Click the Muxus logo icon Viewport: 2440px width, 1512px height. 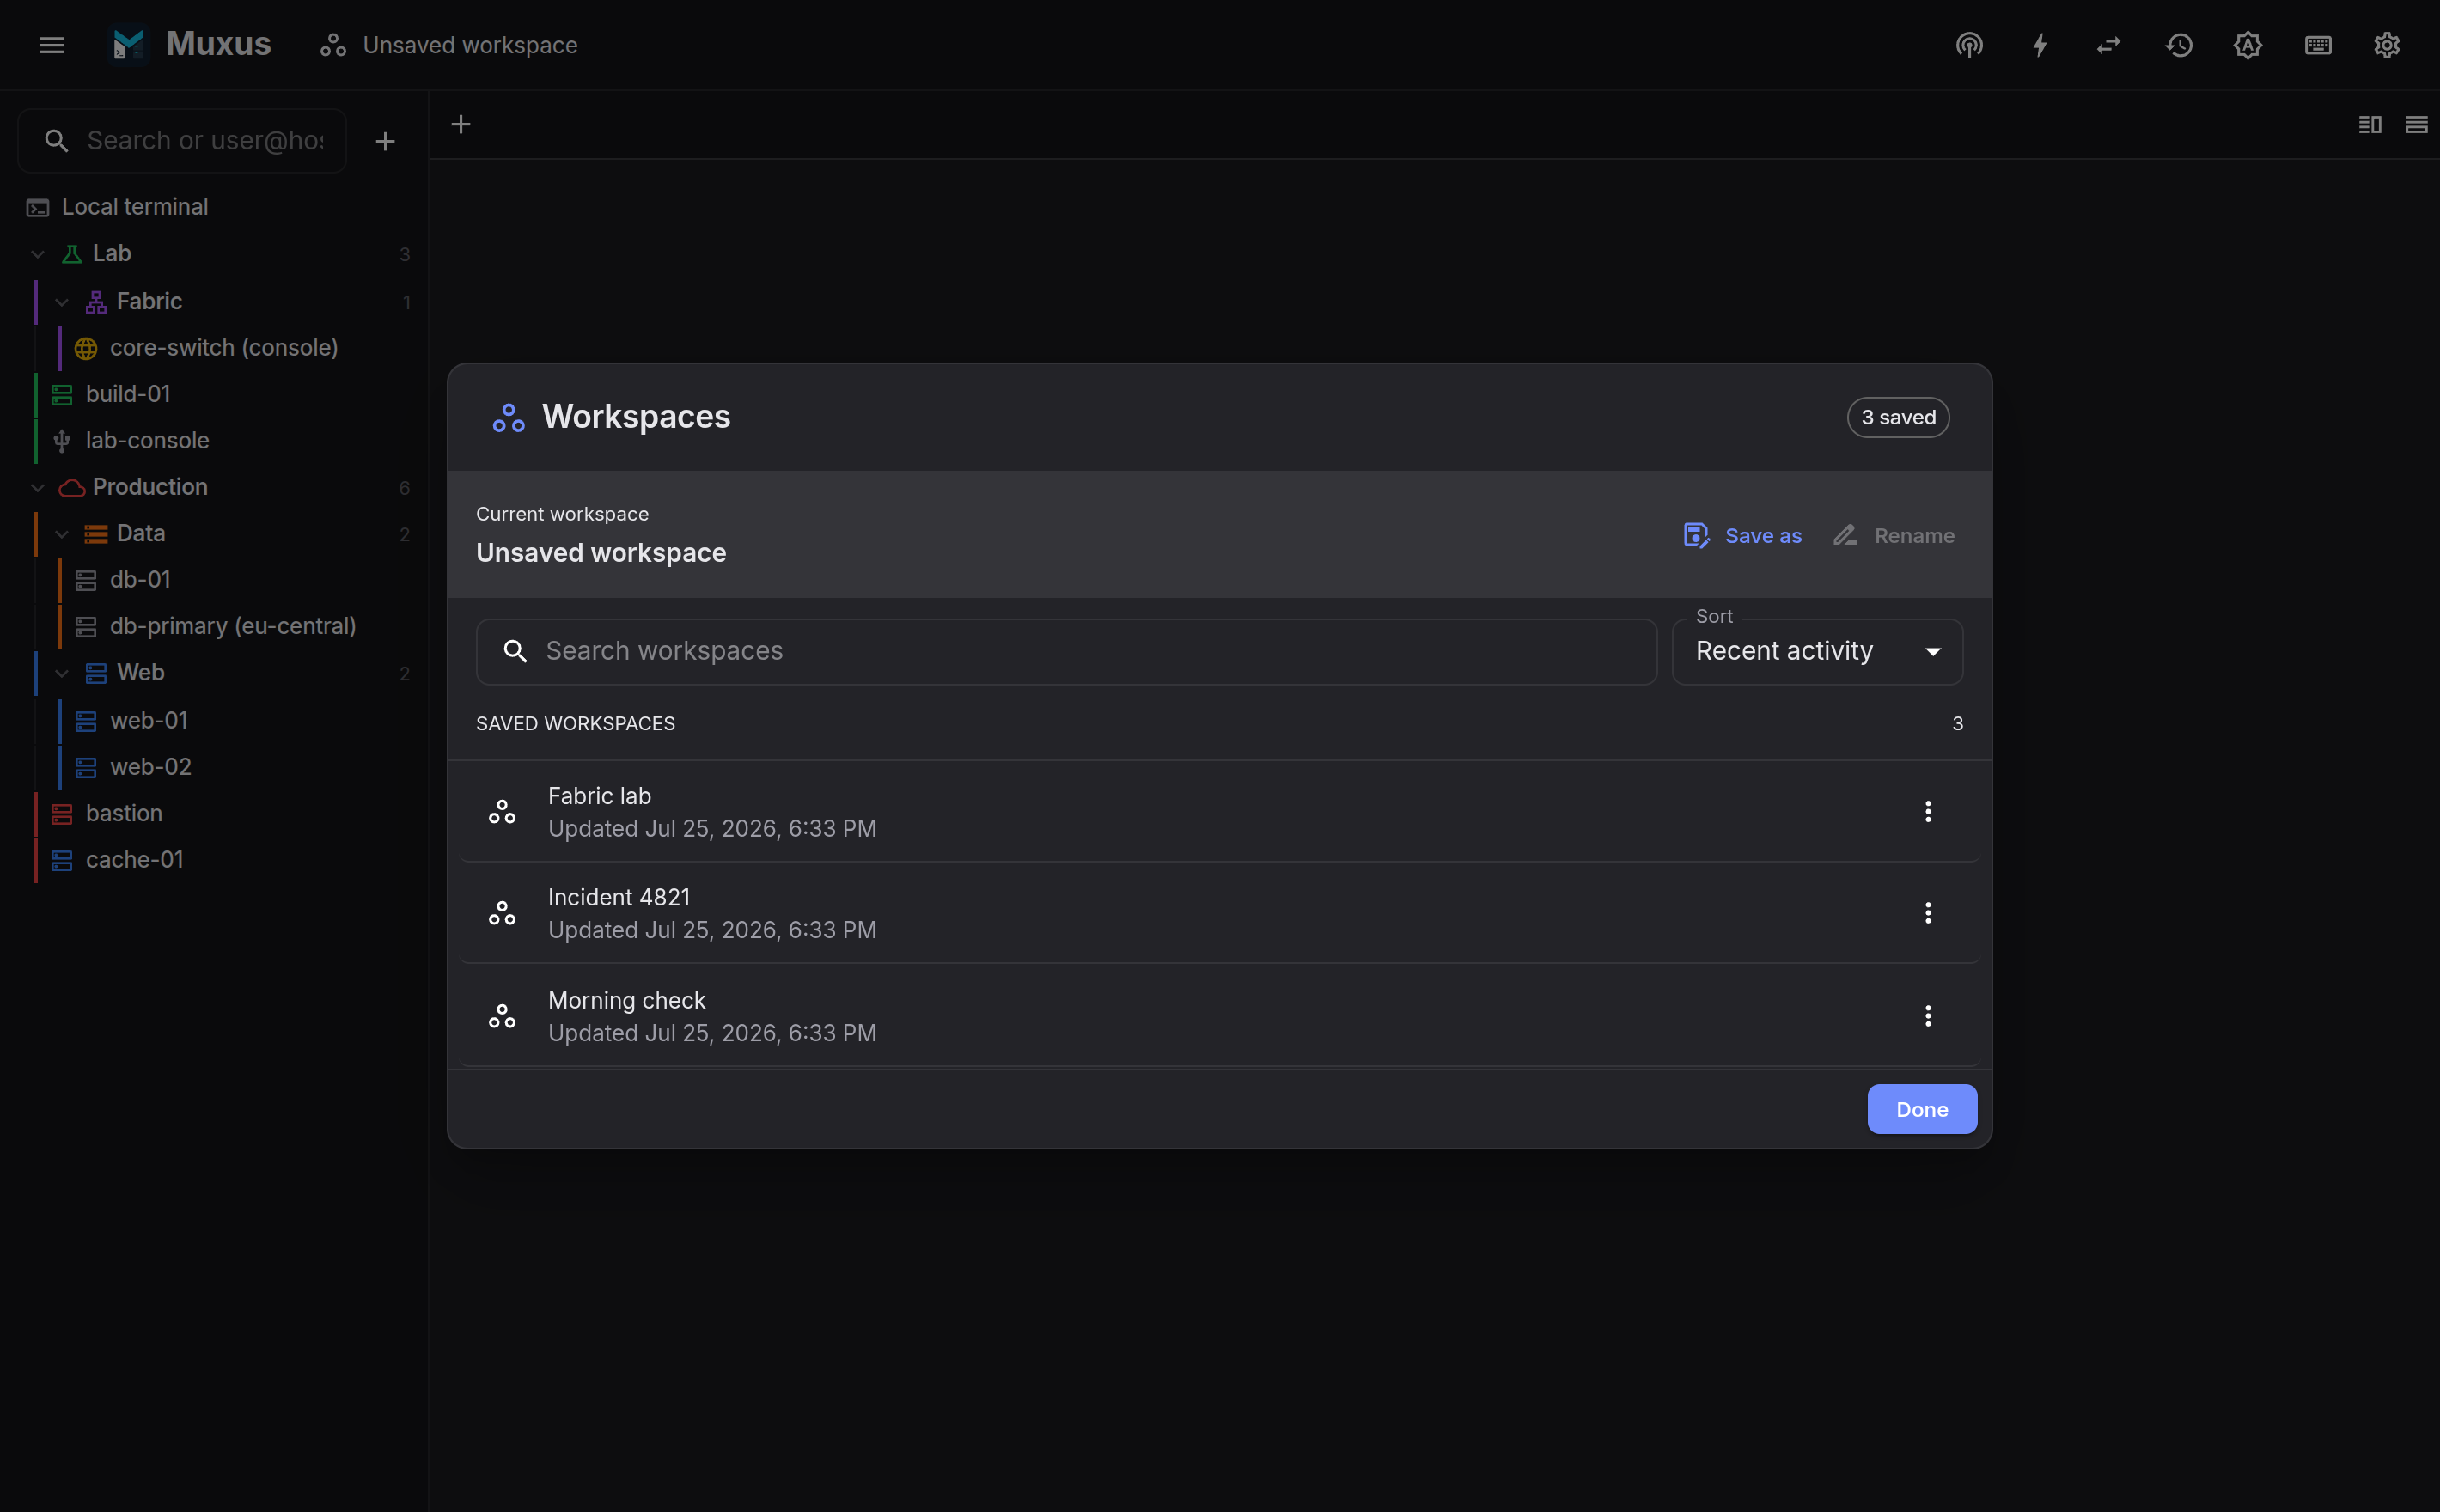tap(129, 45)
